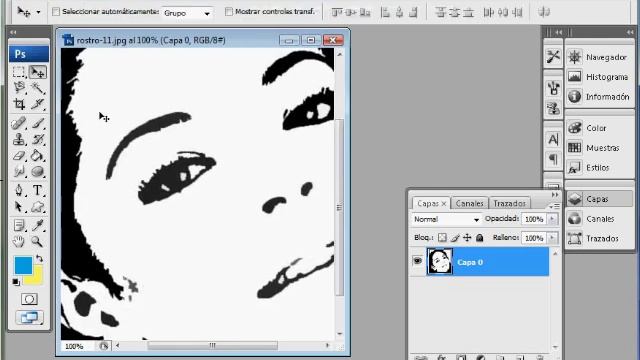This screenshot has width=640, height=360.
Task: Open the Move tool preset picker arrow
Action: 38,12
